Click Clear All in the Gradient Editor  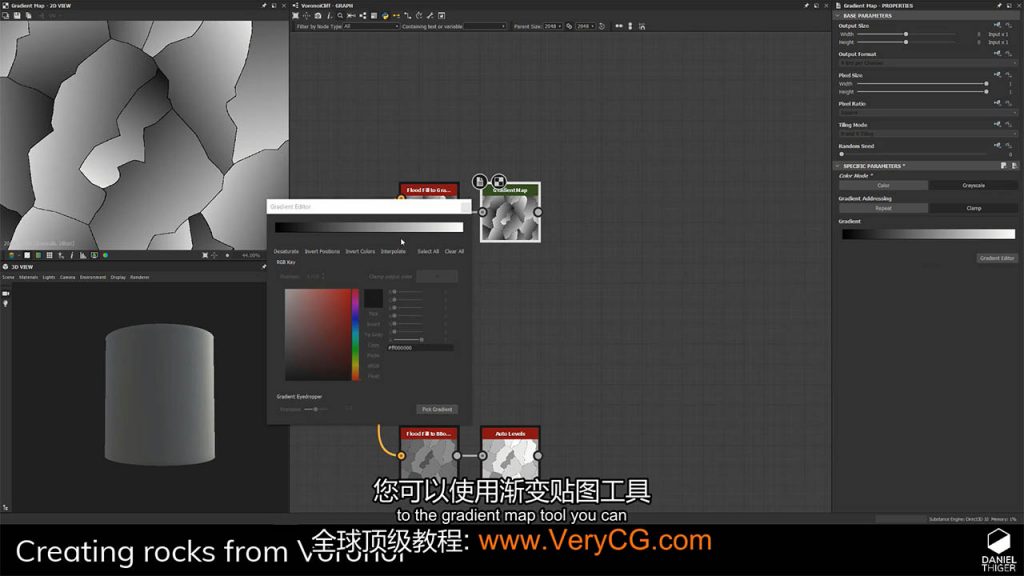pyautogui.click(x=455, y=251)
